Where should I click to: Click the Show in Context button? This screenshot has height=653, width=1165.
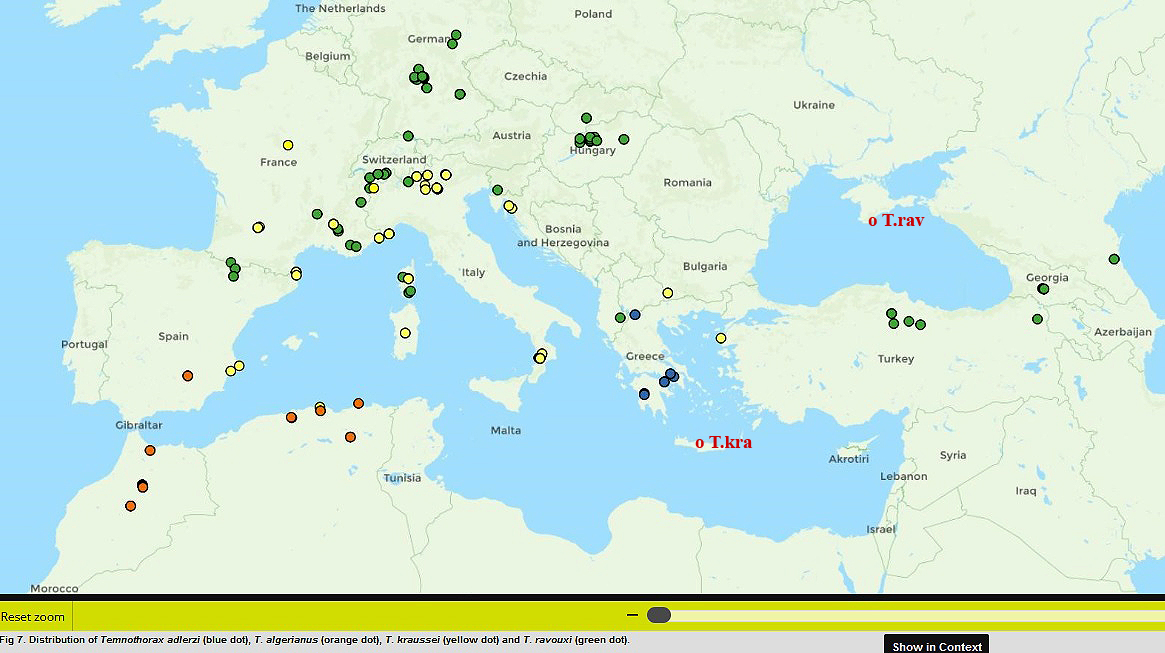point(937,646)
